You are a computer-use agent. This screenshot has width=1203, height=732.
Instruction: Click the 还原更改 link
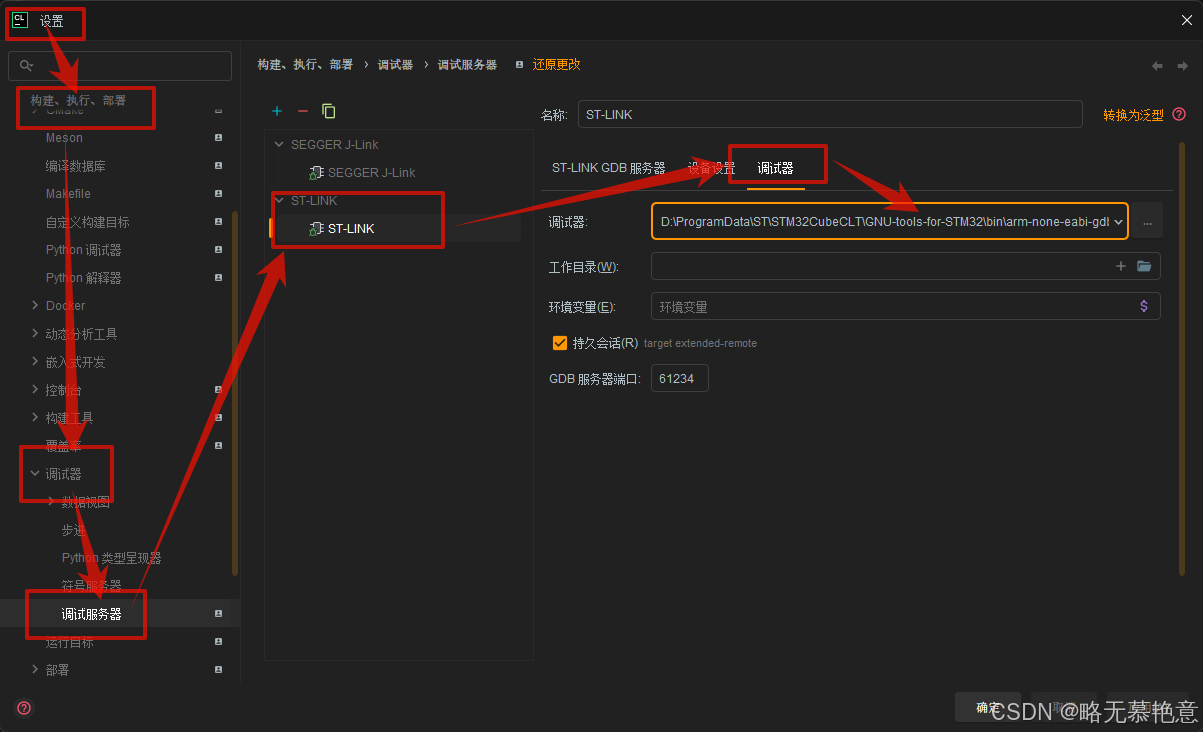[x=556, y=64]
